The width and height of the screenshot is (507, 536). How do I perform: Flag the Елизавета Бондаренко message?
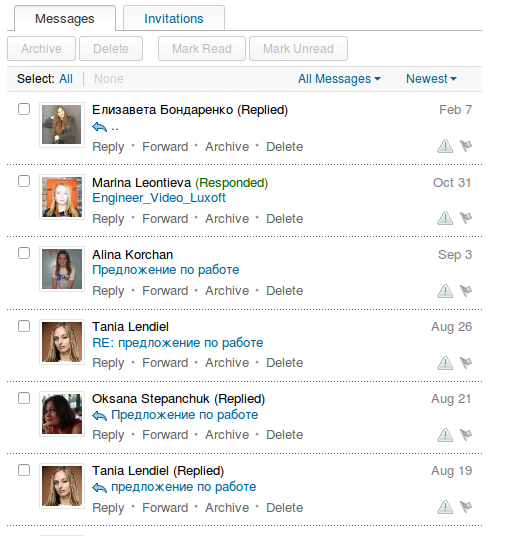pos(466,146)
